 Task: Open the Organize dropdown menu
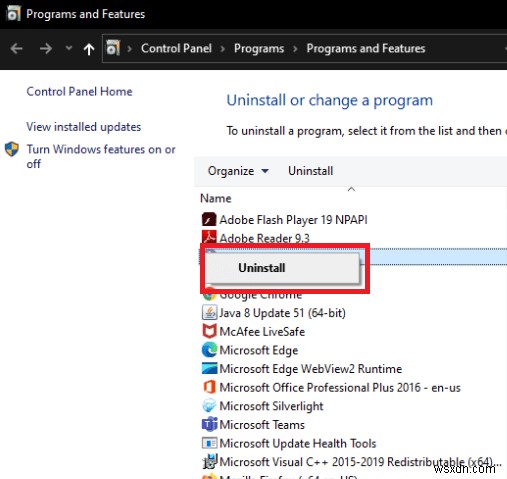coord(238,171)
